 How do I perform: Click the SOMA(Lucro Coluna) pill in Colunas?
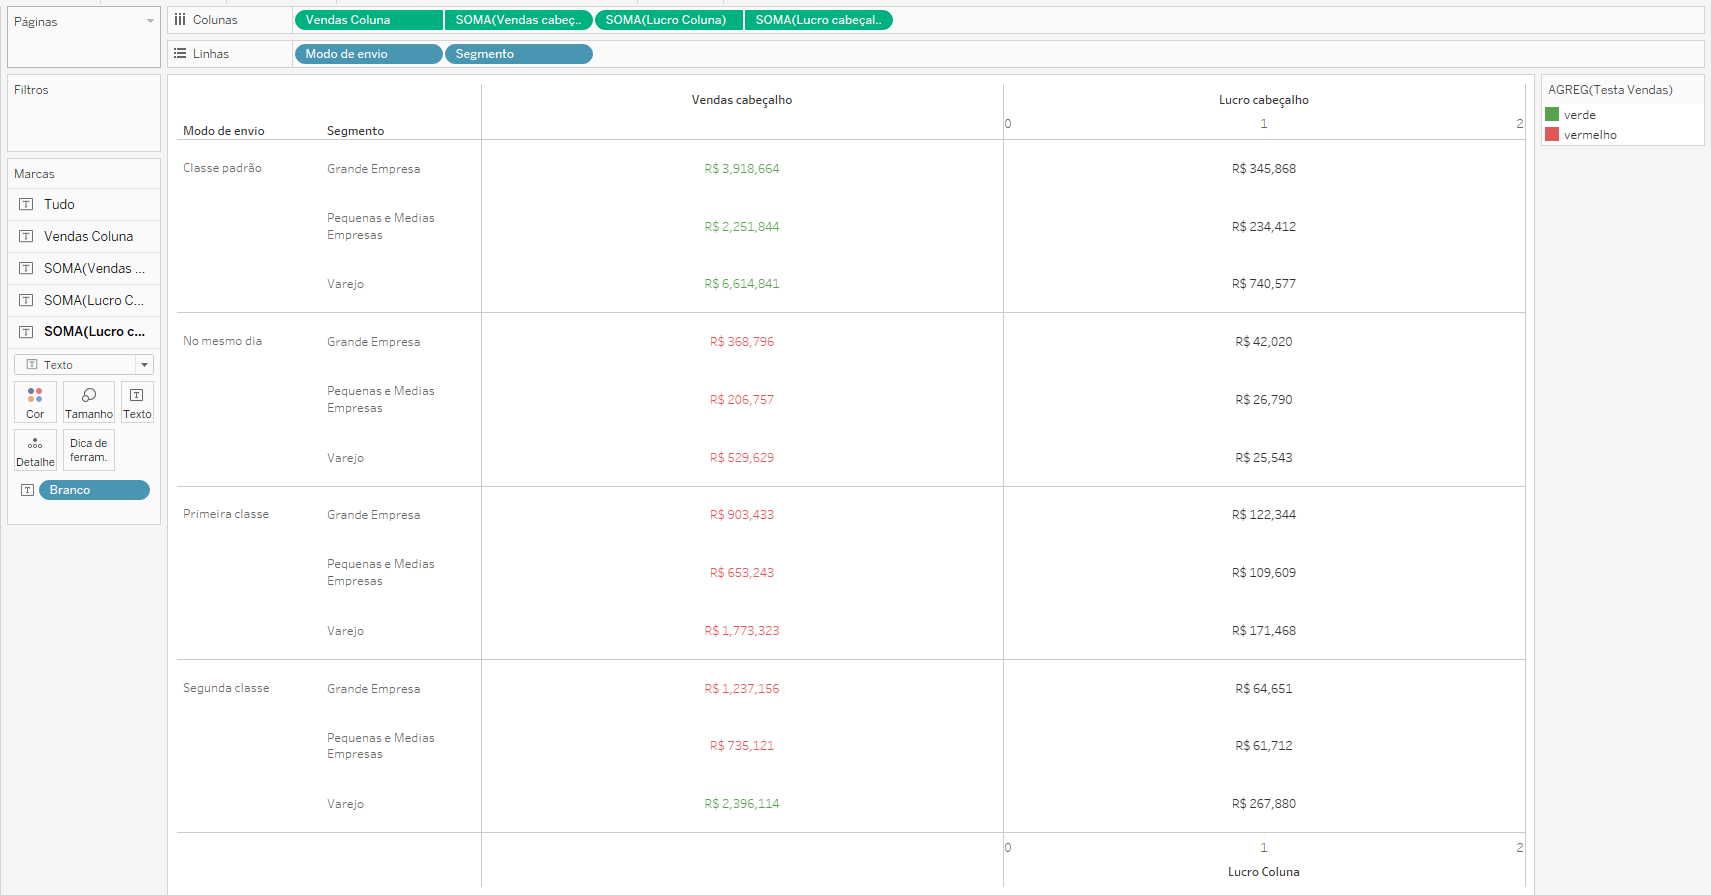(669, 20)
